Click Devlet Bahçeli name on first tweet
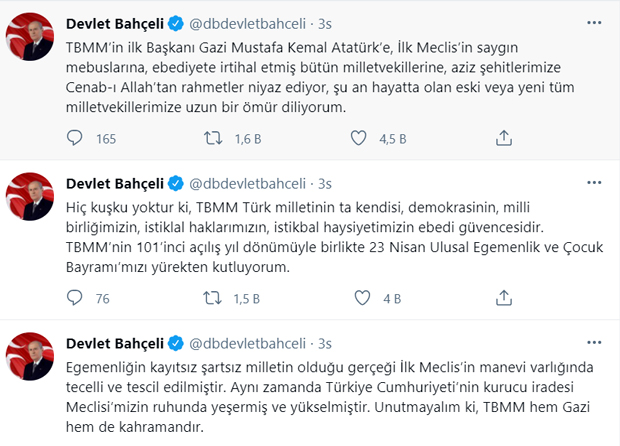This screenshot has width=620, height=446. [x=115, y=24]
